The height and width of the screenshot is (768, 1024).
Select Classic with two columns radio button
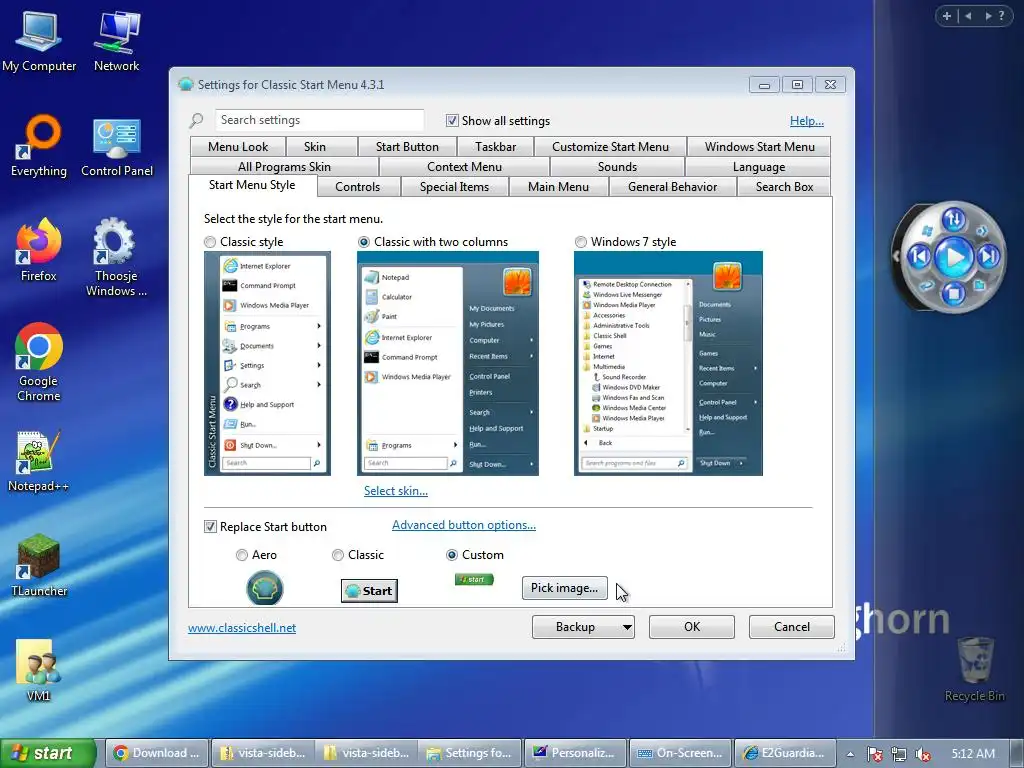pyautogui.click(x=364, y=242)
